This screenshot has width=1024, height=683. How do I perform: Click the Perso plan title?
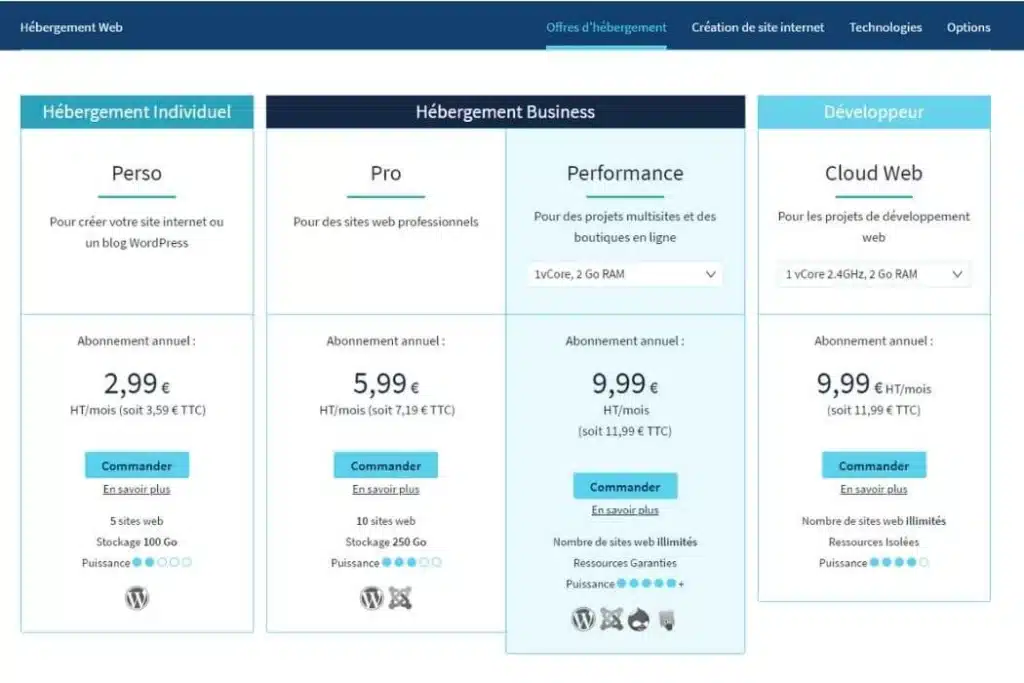(136, 173)
